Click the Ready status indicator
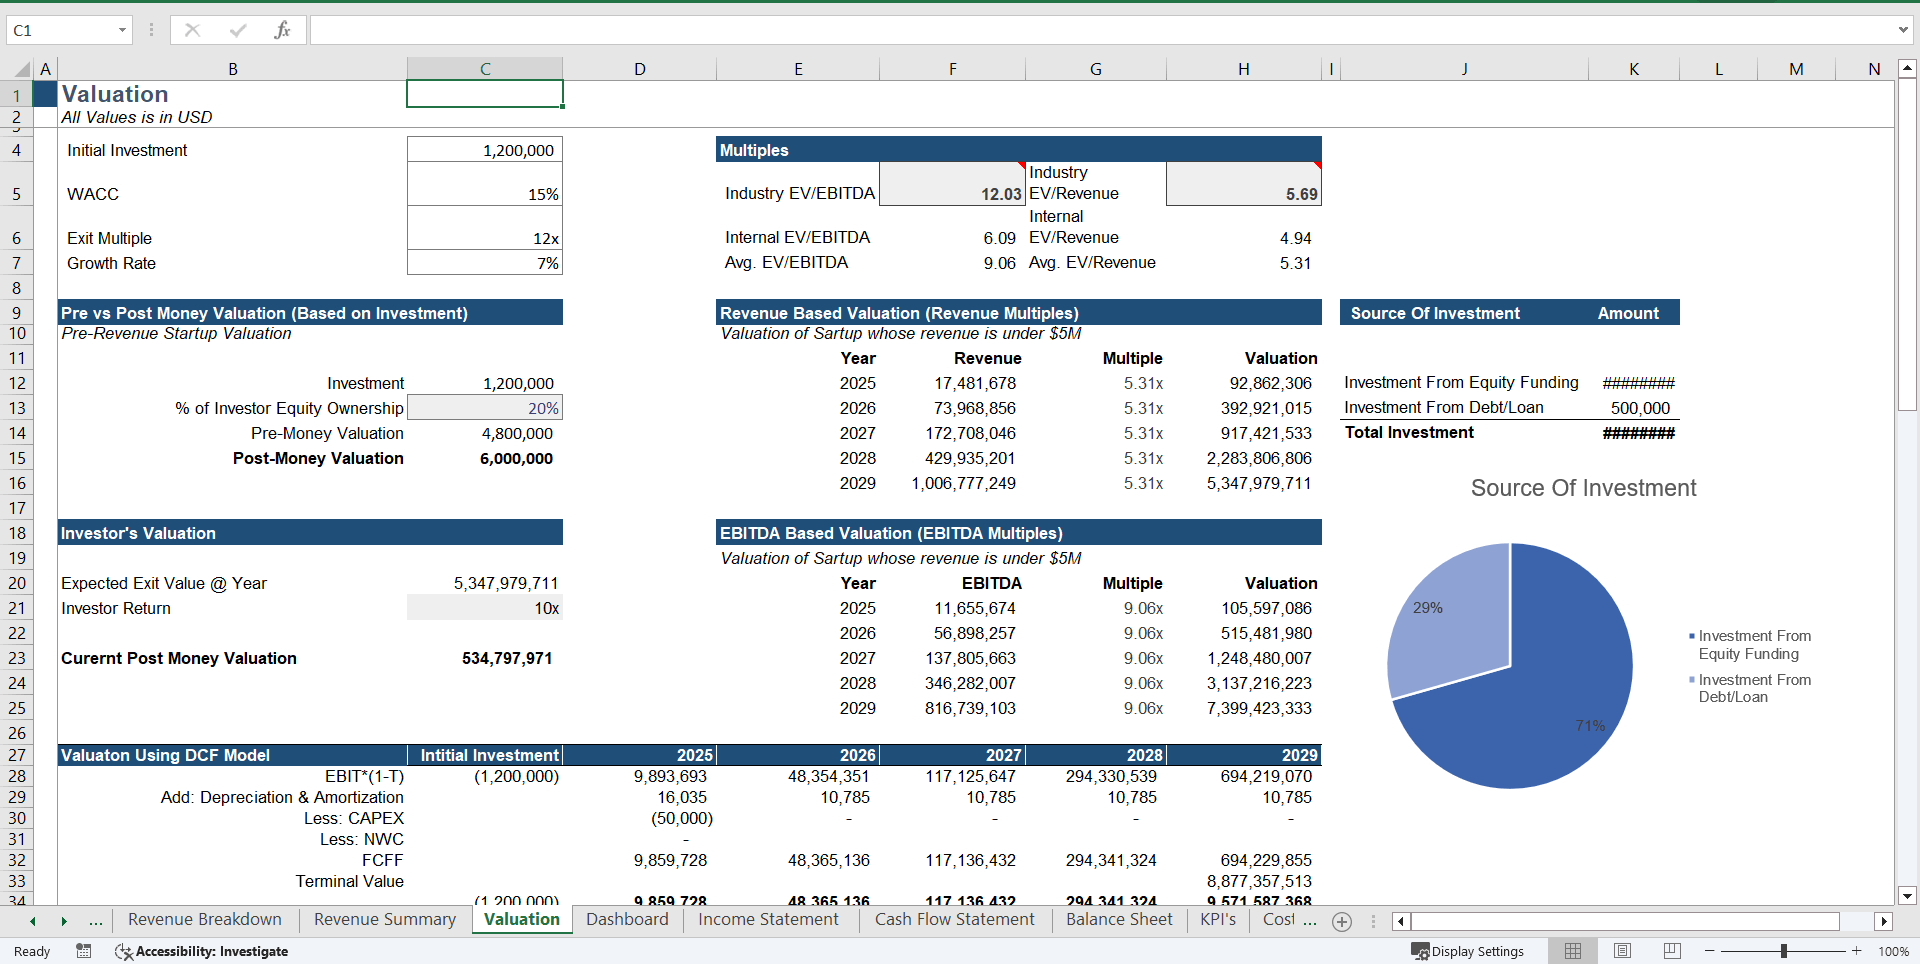The width and height of the screenshot is (1920, 966). tap(32, 951)
